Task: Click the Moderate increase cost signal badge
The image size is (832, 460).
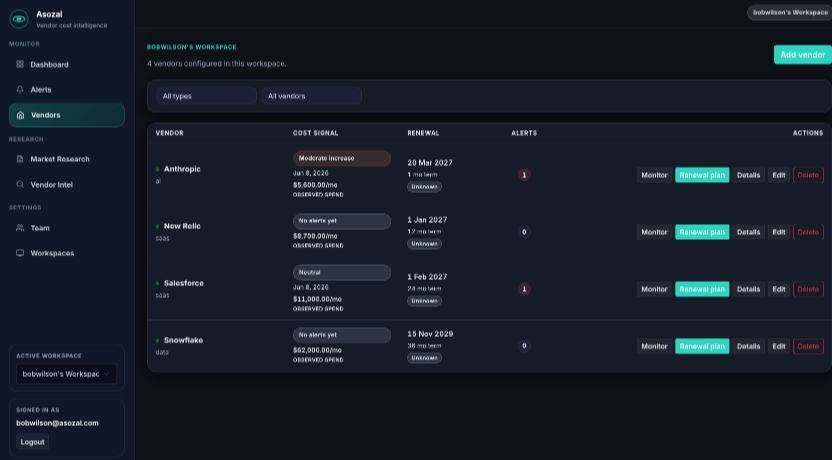Action: tap(342, 158)
